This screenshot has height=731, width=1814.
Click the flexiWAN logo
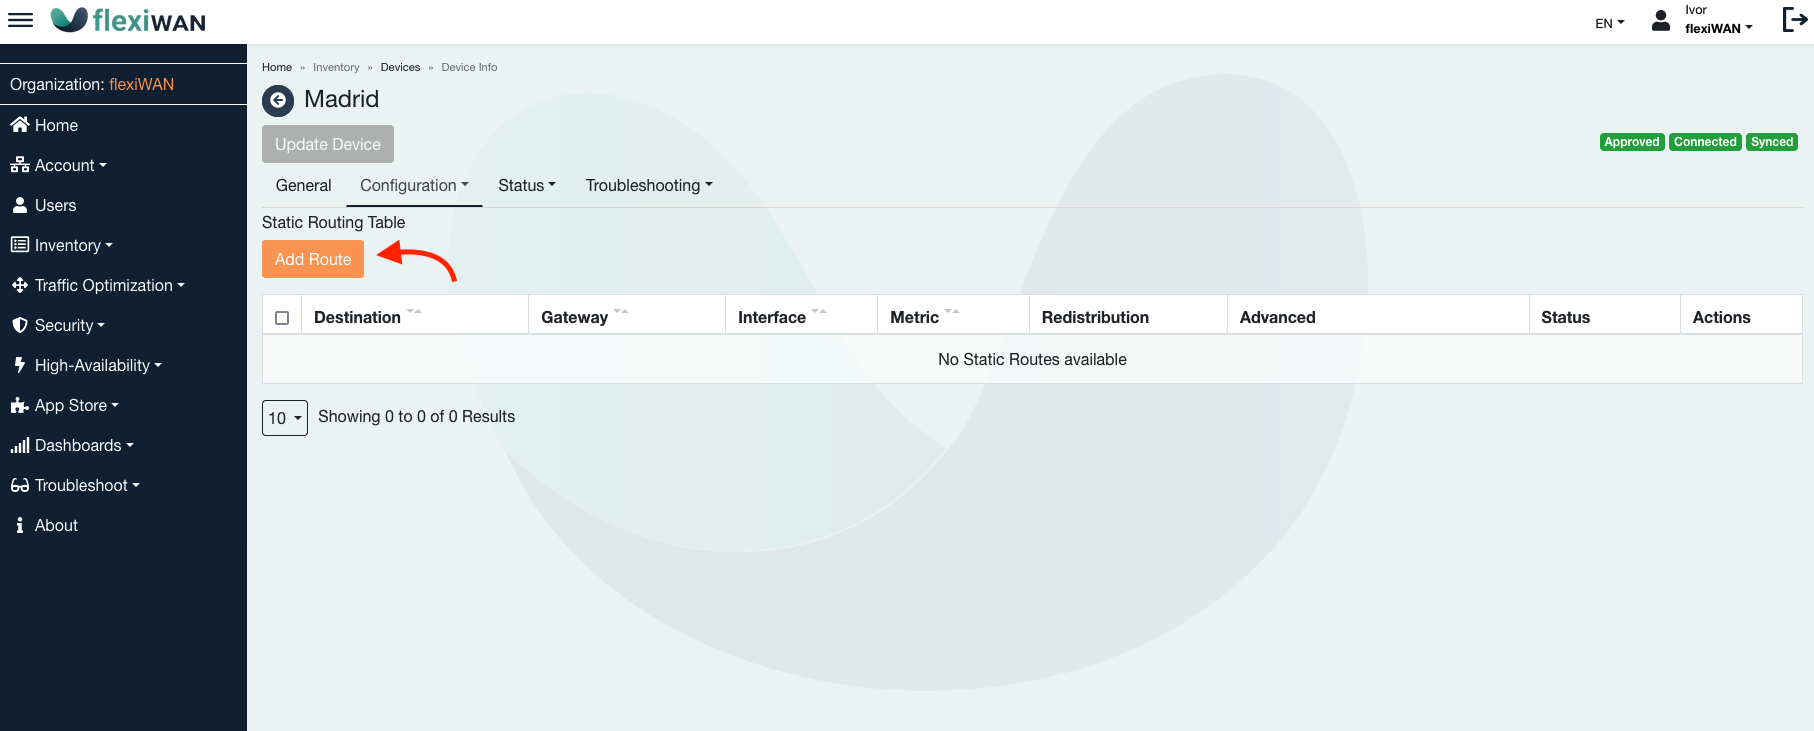[128, 20]
